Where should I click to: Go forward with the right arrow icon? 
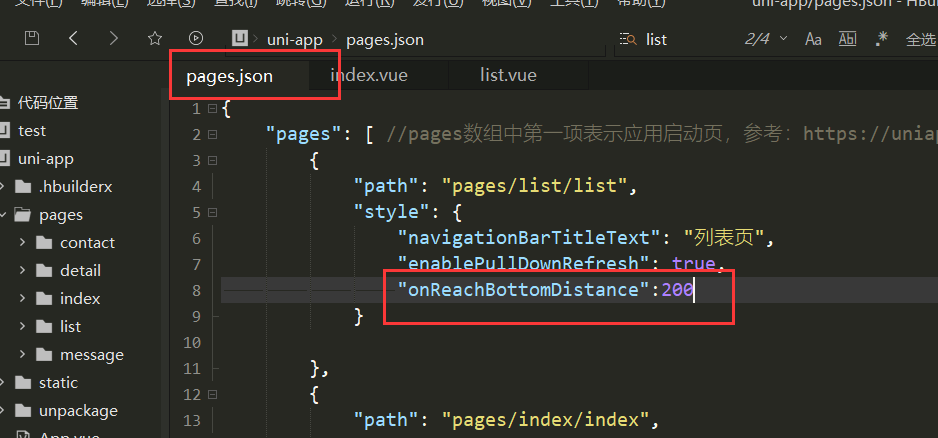click(x=114, y=39)
